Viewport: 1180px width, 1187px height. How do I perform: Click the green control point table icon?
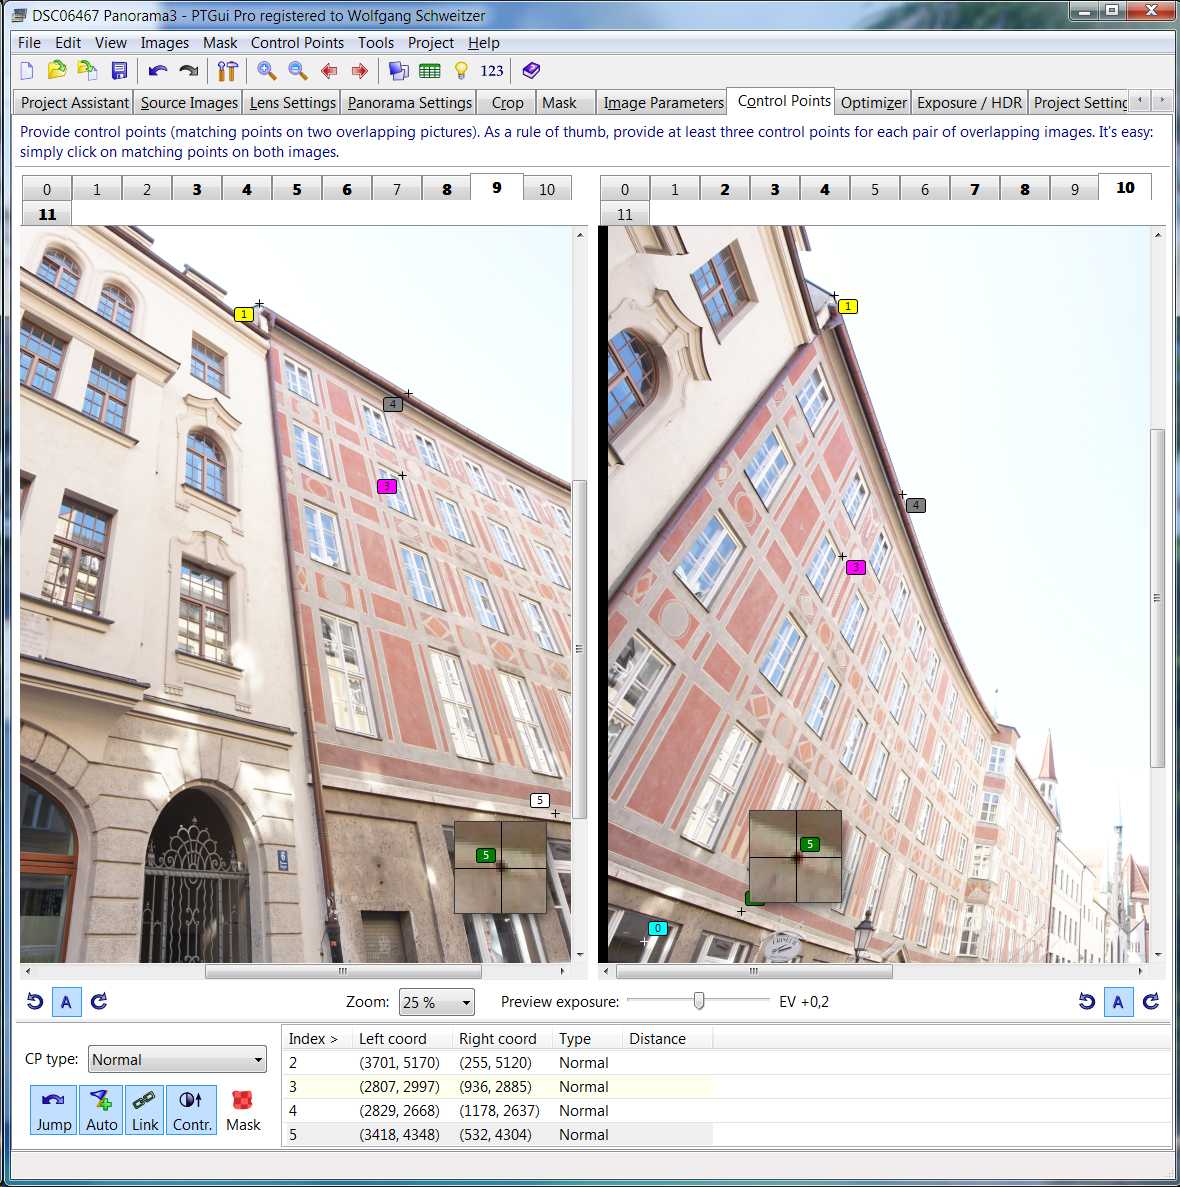pos(430,71)
